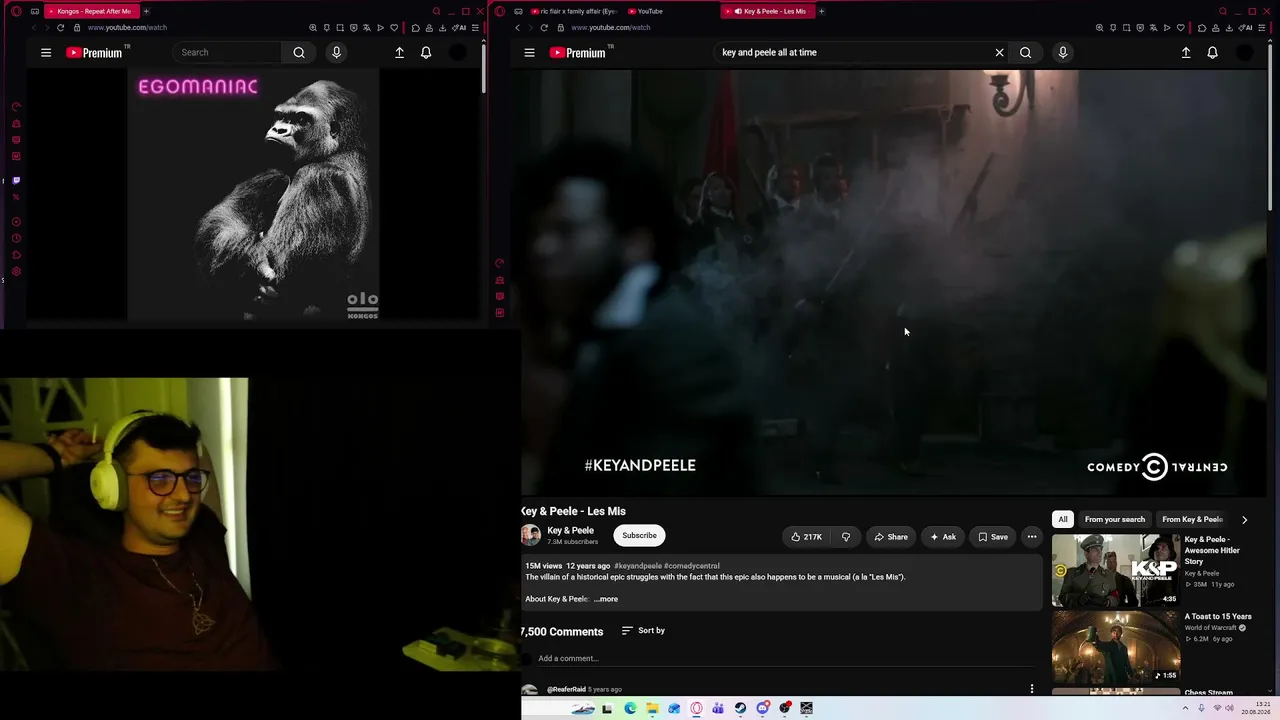Click the Search field in the Kongos window
Viewport: 1280px width, 720px height.
228,53
